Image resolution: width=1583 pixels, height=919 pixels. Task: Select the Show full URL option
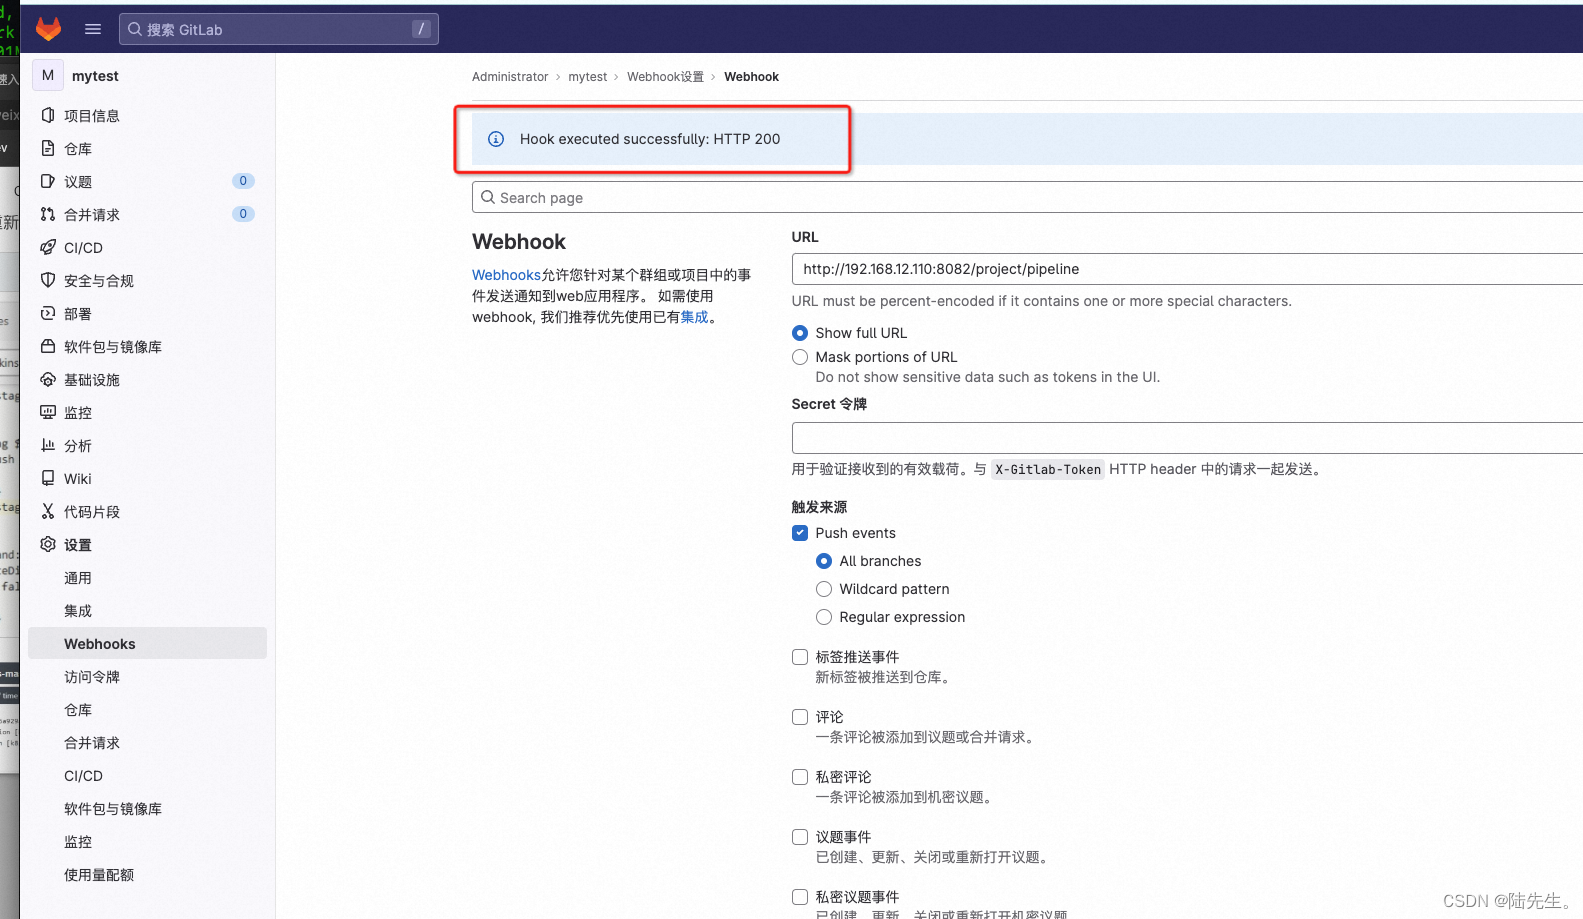click(800, 333)
